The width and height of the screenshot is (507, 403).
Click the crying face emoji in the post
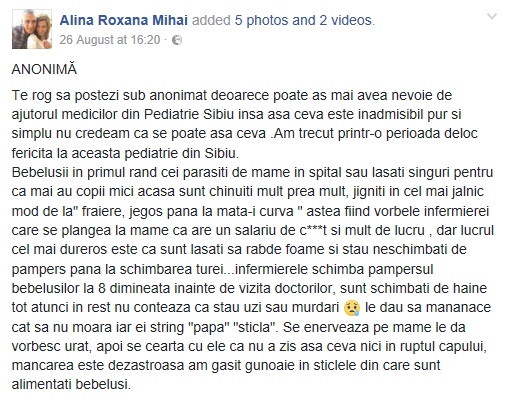pyautogui.click(x=352, y=308)
